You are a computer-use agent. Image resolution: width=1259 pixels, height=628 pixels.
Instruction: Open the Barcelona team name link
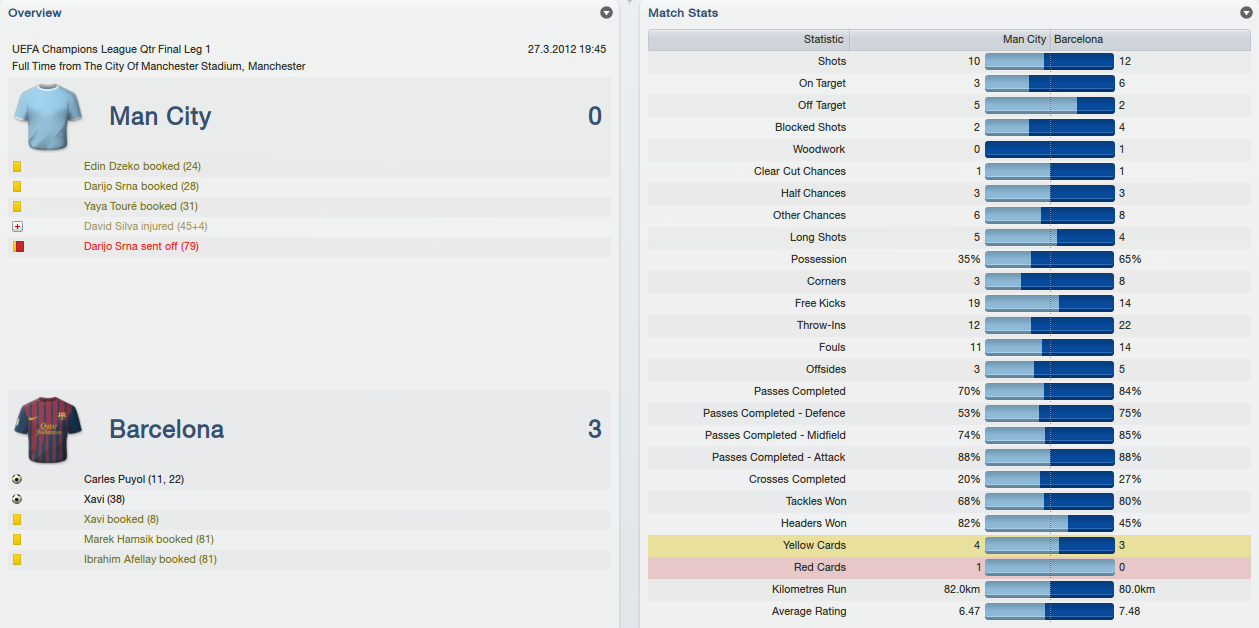coord(166,429)
